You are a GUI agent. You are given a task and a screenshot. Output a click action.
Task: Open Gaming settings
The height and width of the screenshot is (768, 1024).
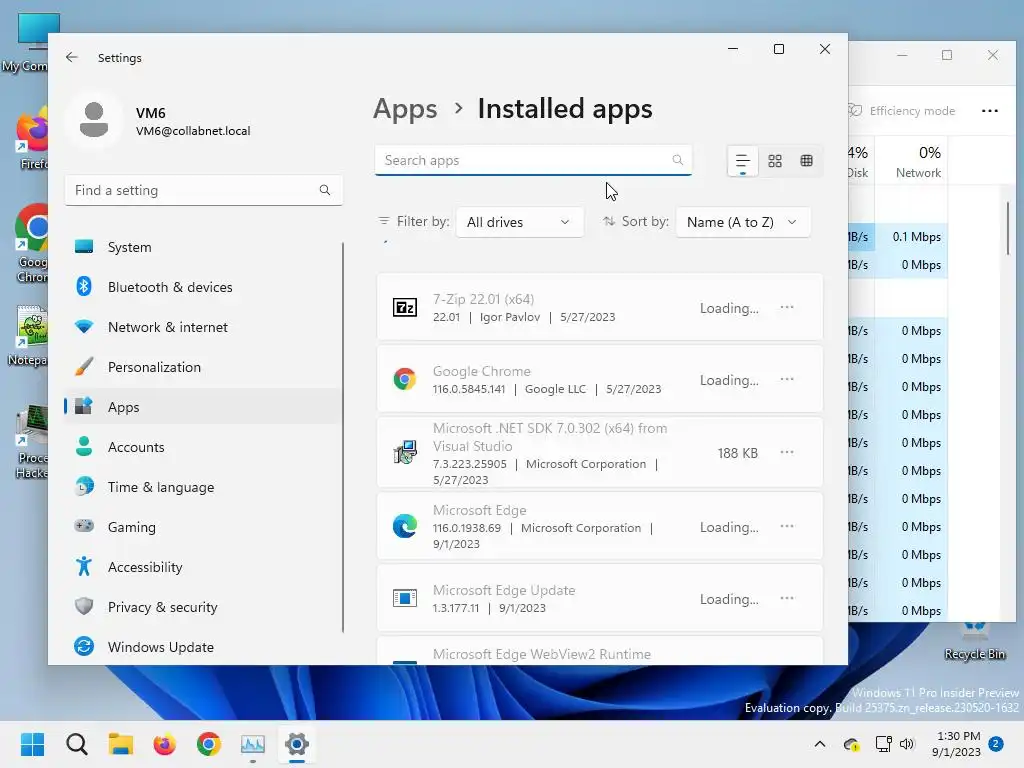pyautogui.click(x=203, y=527)
